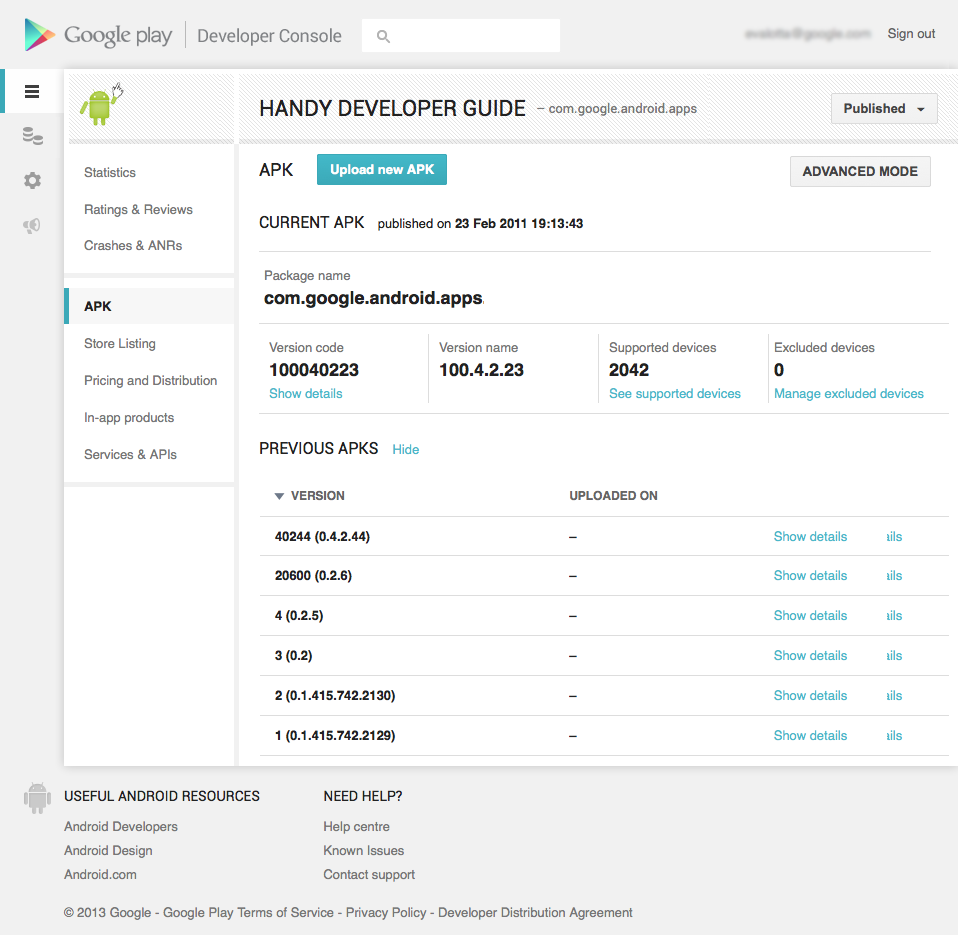Click the Google Play logo

point(98,35)
